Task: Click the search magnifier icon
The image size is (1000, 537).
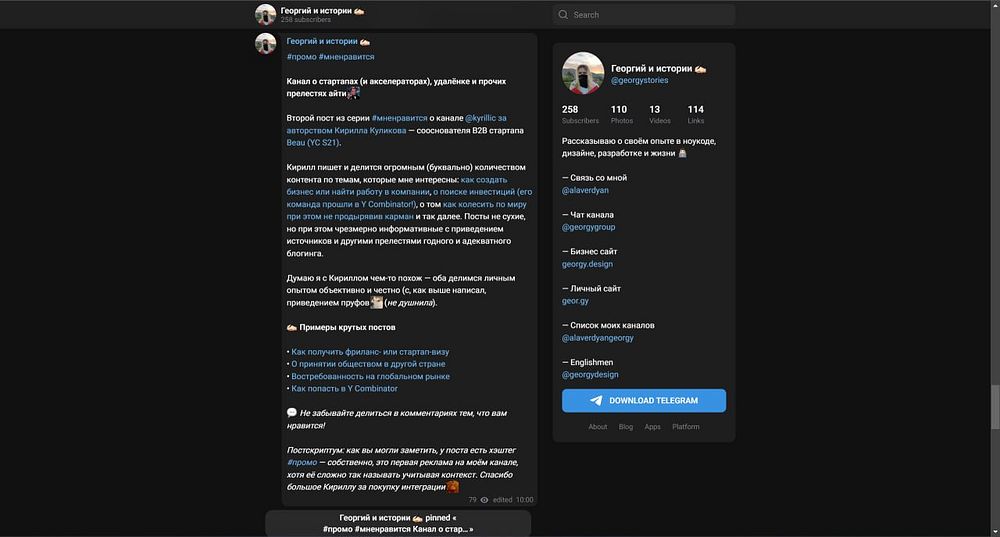Action: click(563, 15)
